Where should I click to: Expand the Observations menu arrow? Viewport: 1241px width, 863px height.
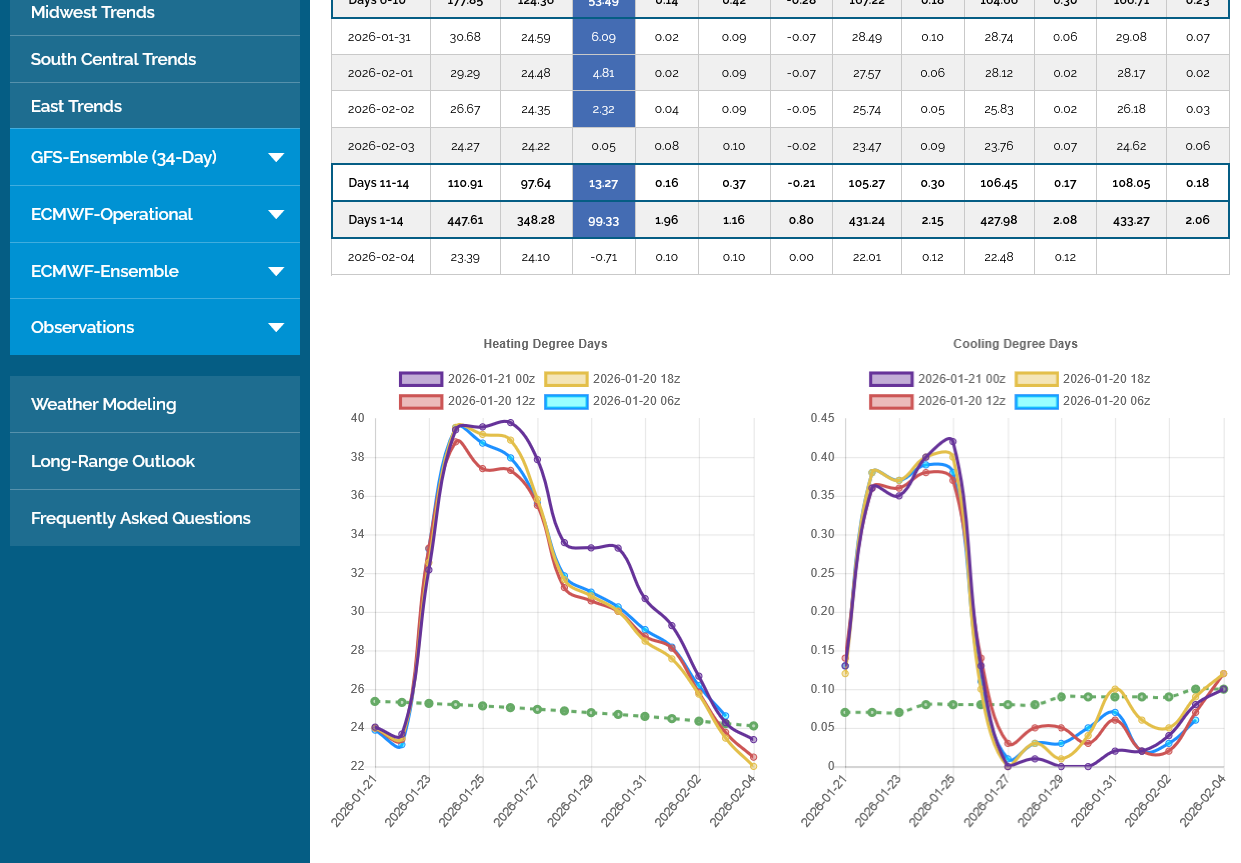[x=276, y=328]
